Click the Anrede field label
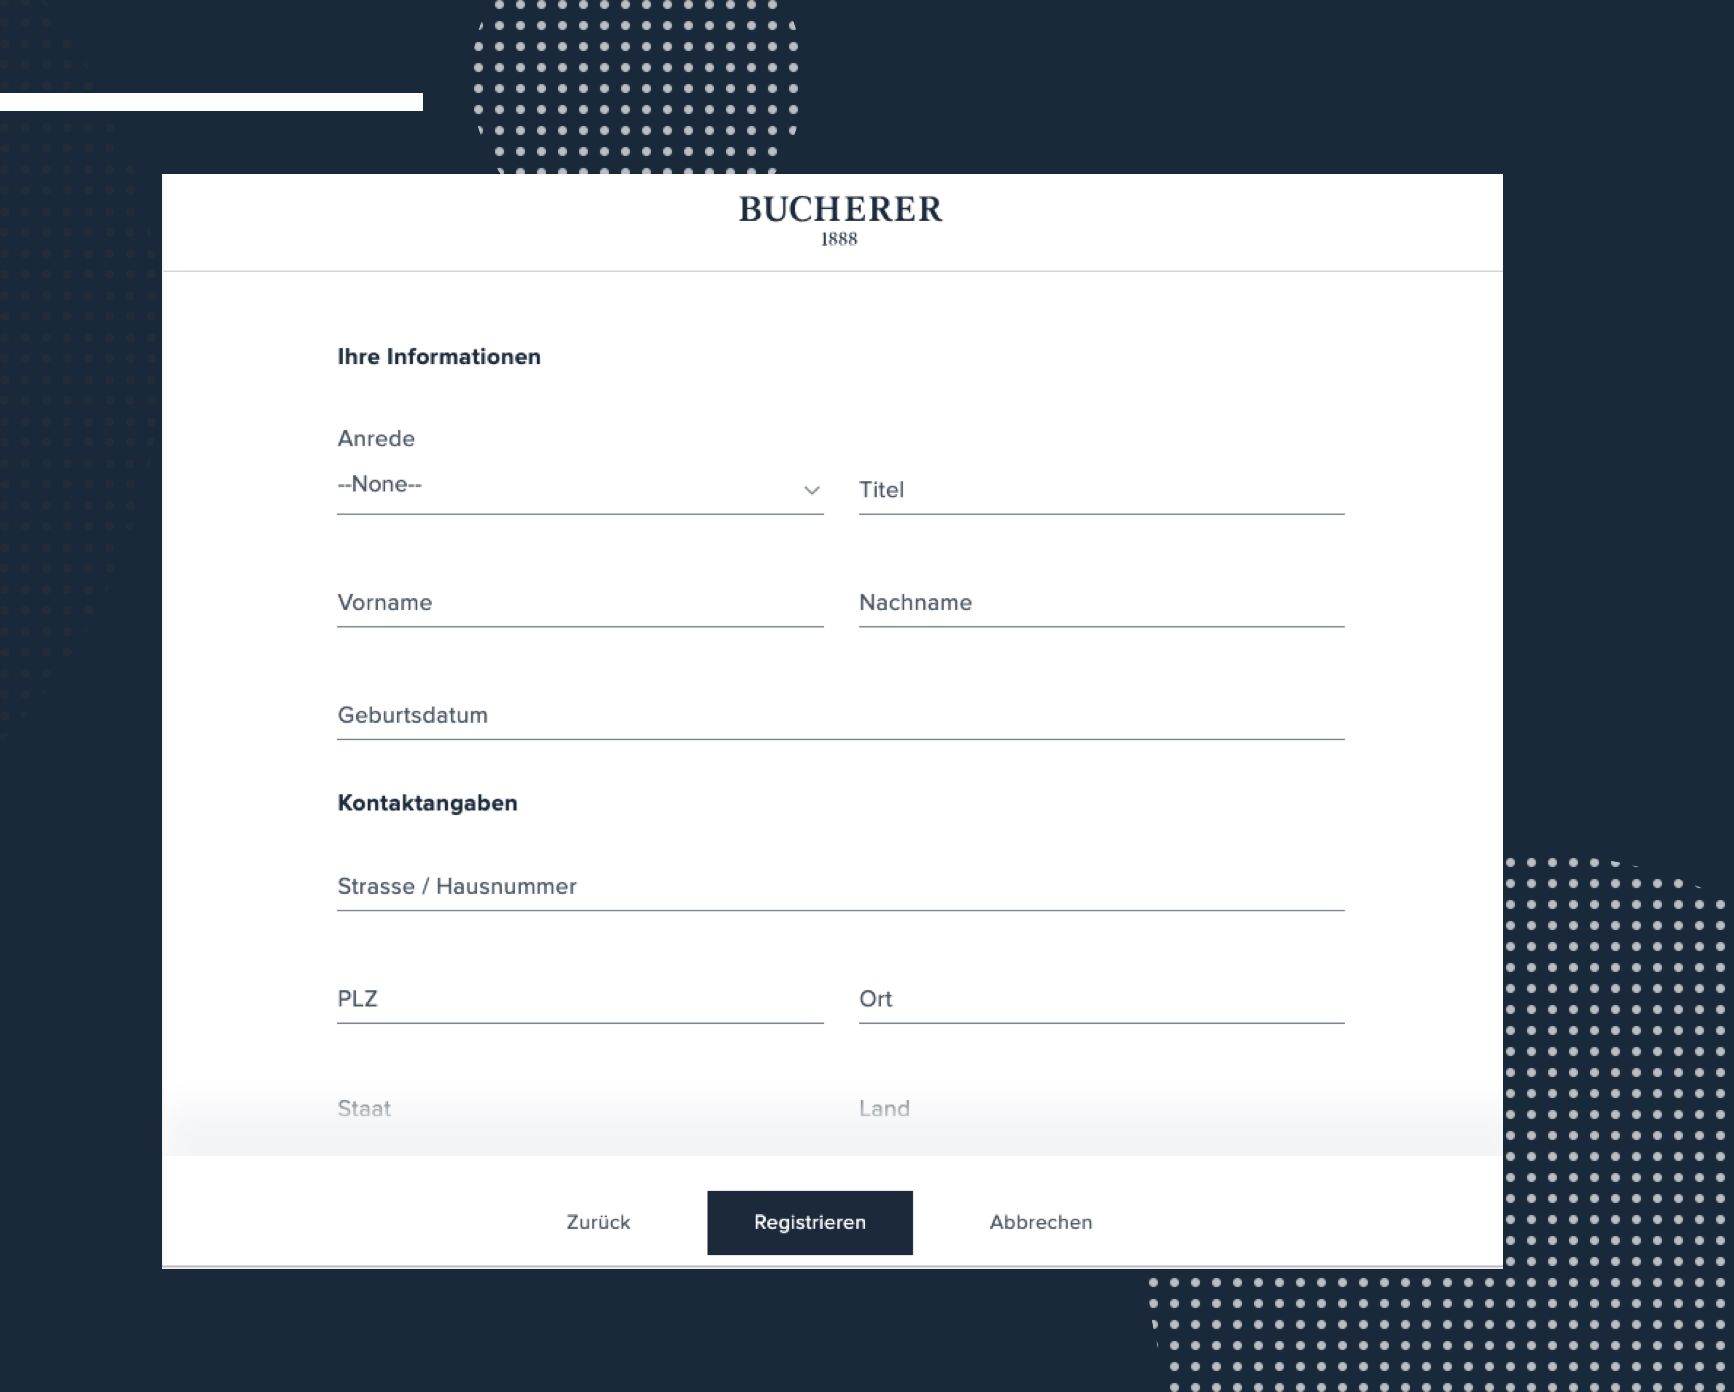The image size is (1734, 1392). tap(376, 438)
